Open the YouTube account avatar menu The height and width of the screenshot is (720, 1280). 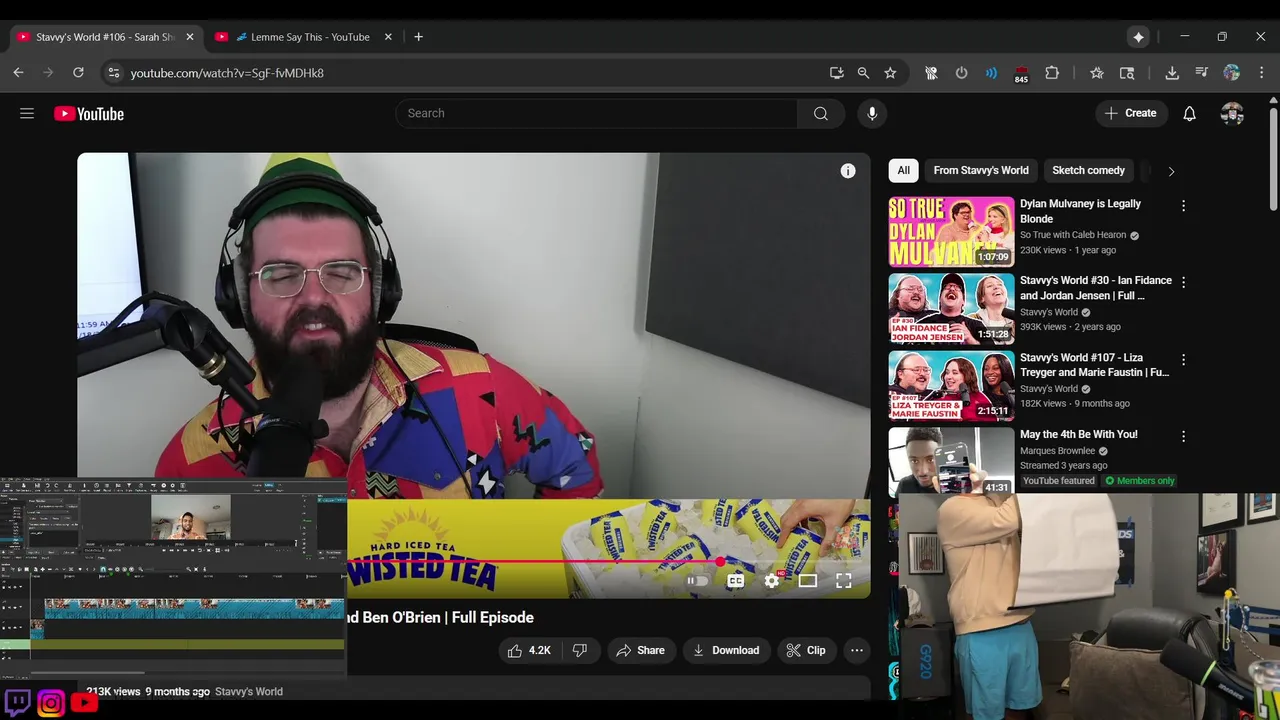pos(1232,113)
